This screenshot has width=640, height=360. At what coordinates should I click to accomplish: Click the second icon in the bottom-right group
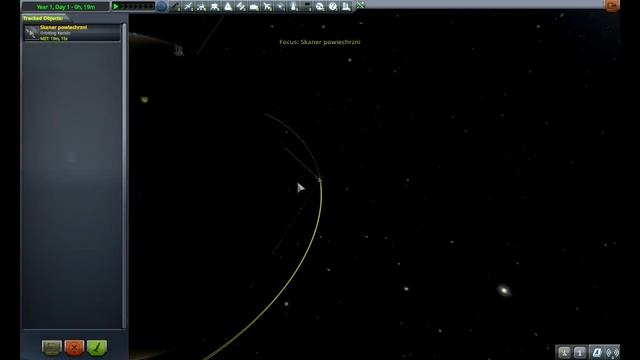click(580, 352)
